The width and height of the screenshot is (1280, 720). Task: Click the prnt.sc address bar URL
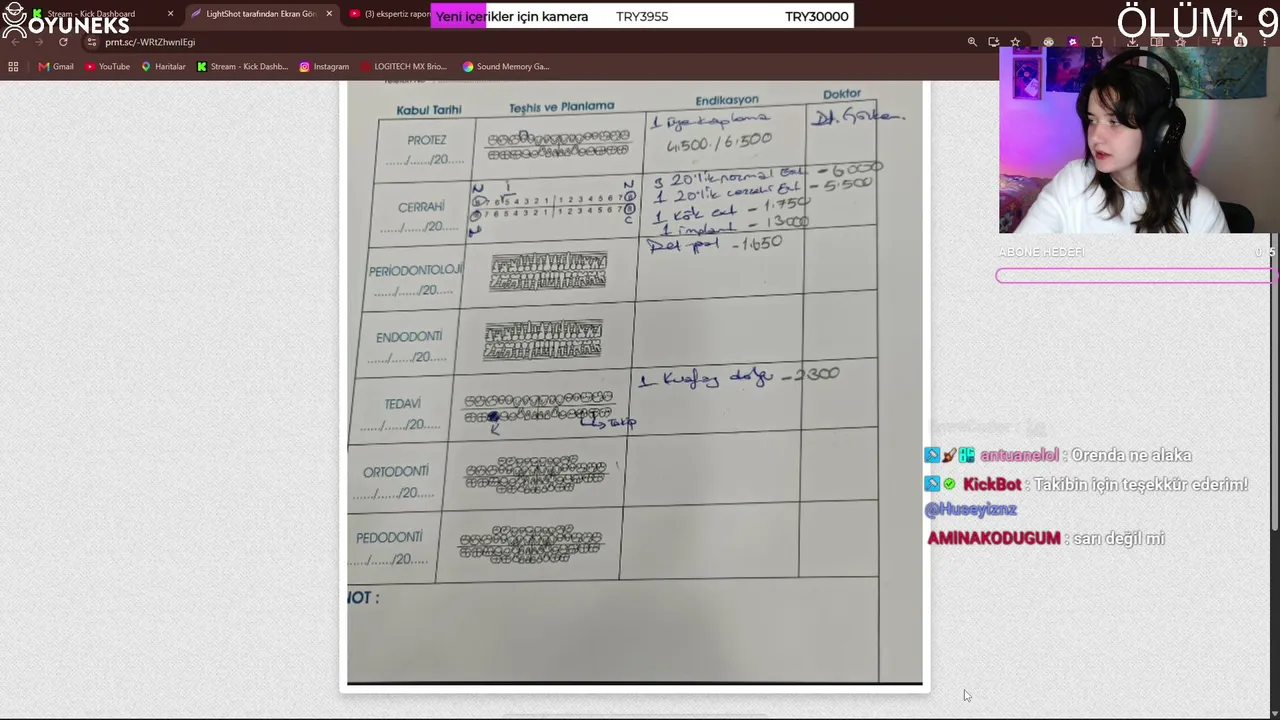[150, 42]
